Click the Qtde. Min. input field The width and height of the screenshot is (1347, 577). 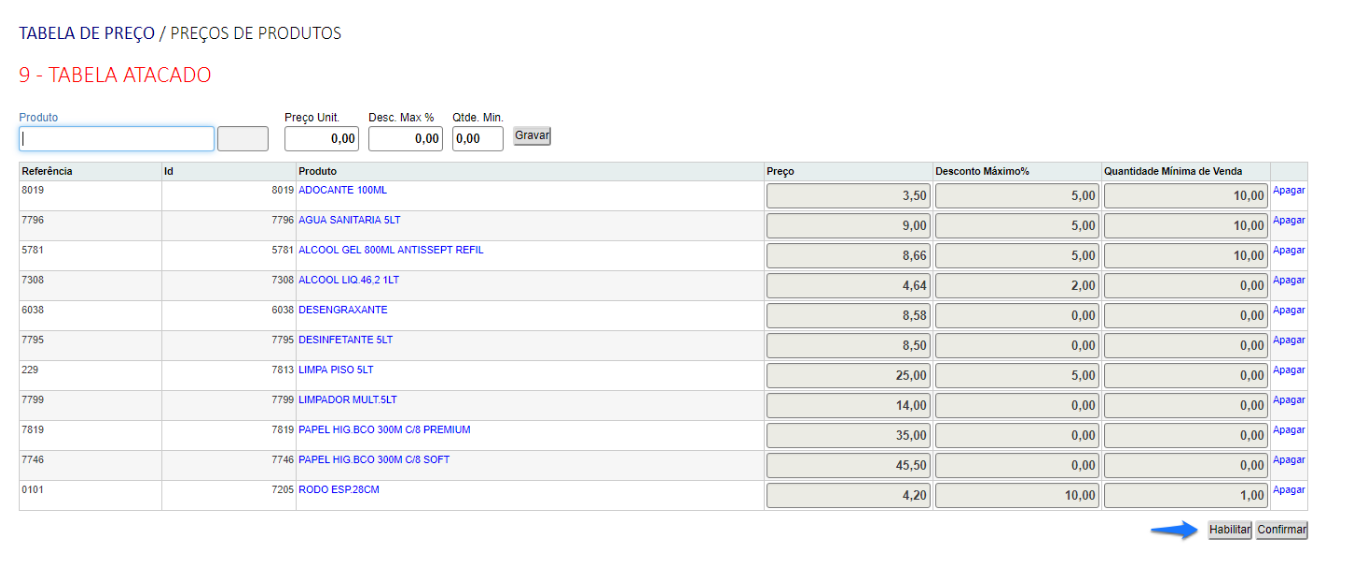477,139
